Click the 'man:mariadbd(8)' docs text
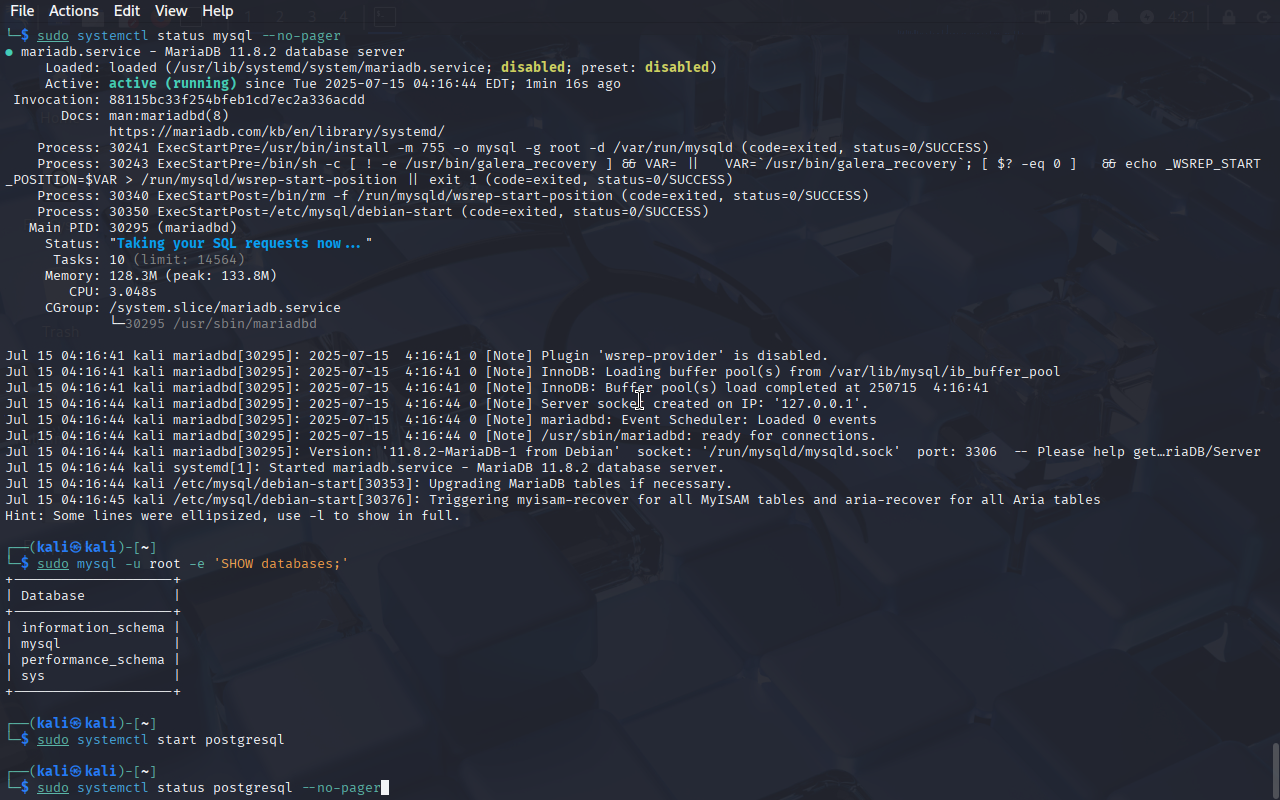Viewport: 1280px width, 800px height. point(169,116)
